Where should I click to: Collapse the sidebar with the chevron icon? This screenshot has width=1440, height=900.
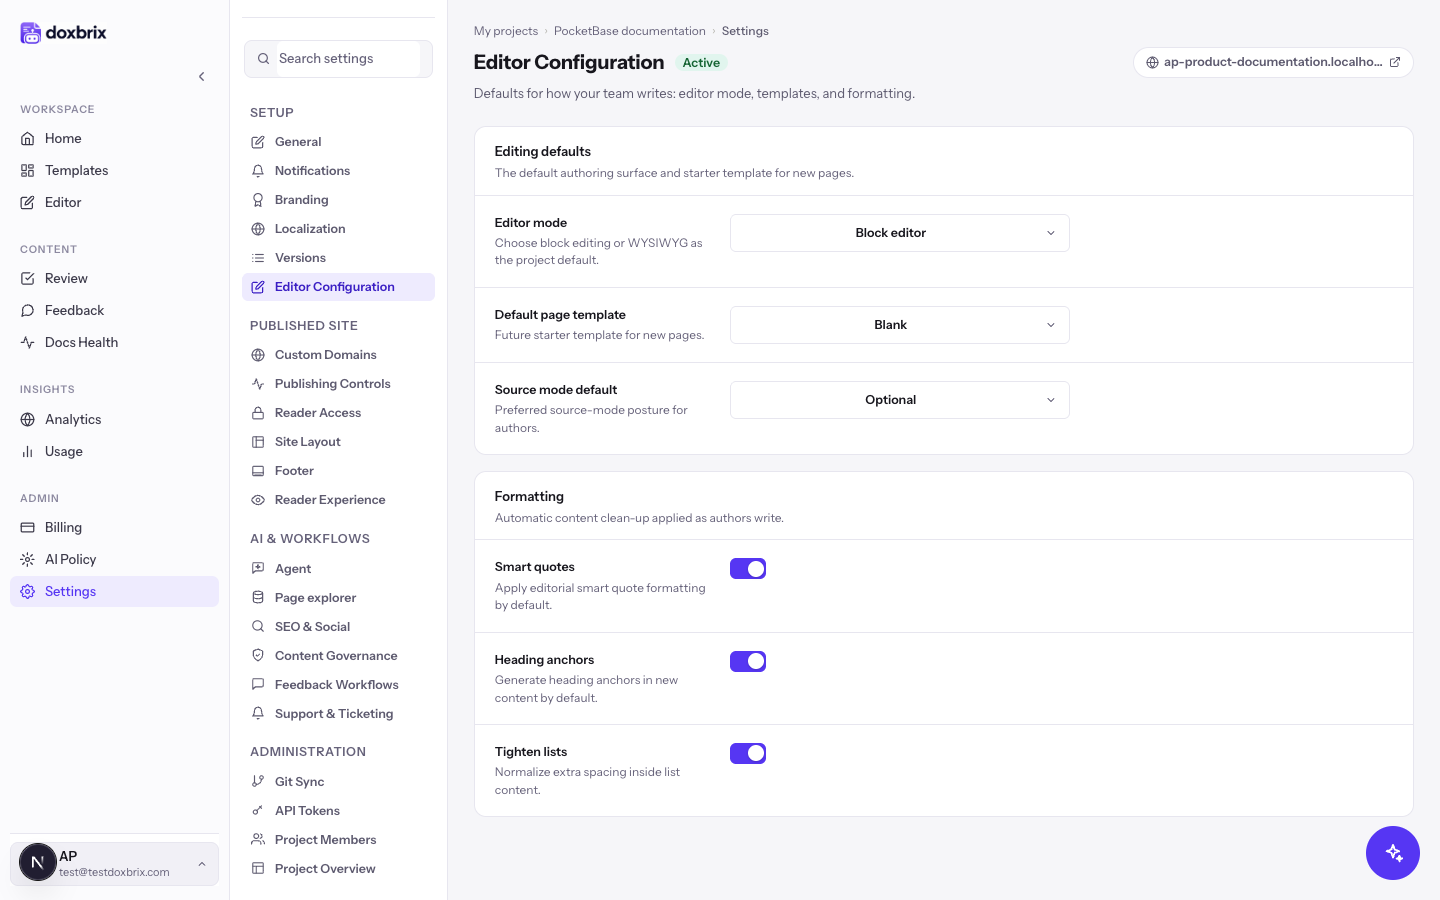[202, 76]
